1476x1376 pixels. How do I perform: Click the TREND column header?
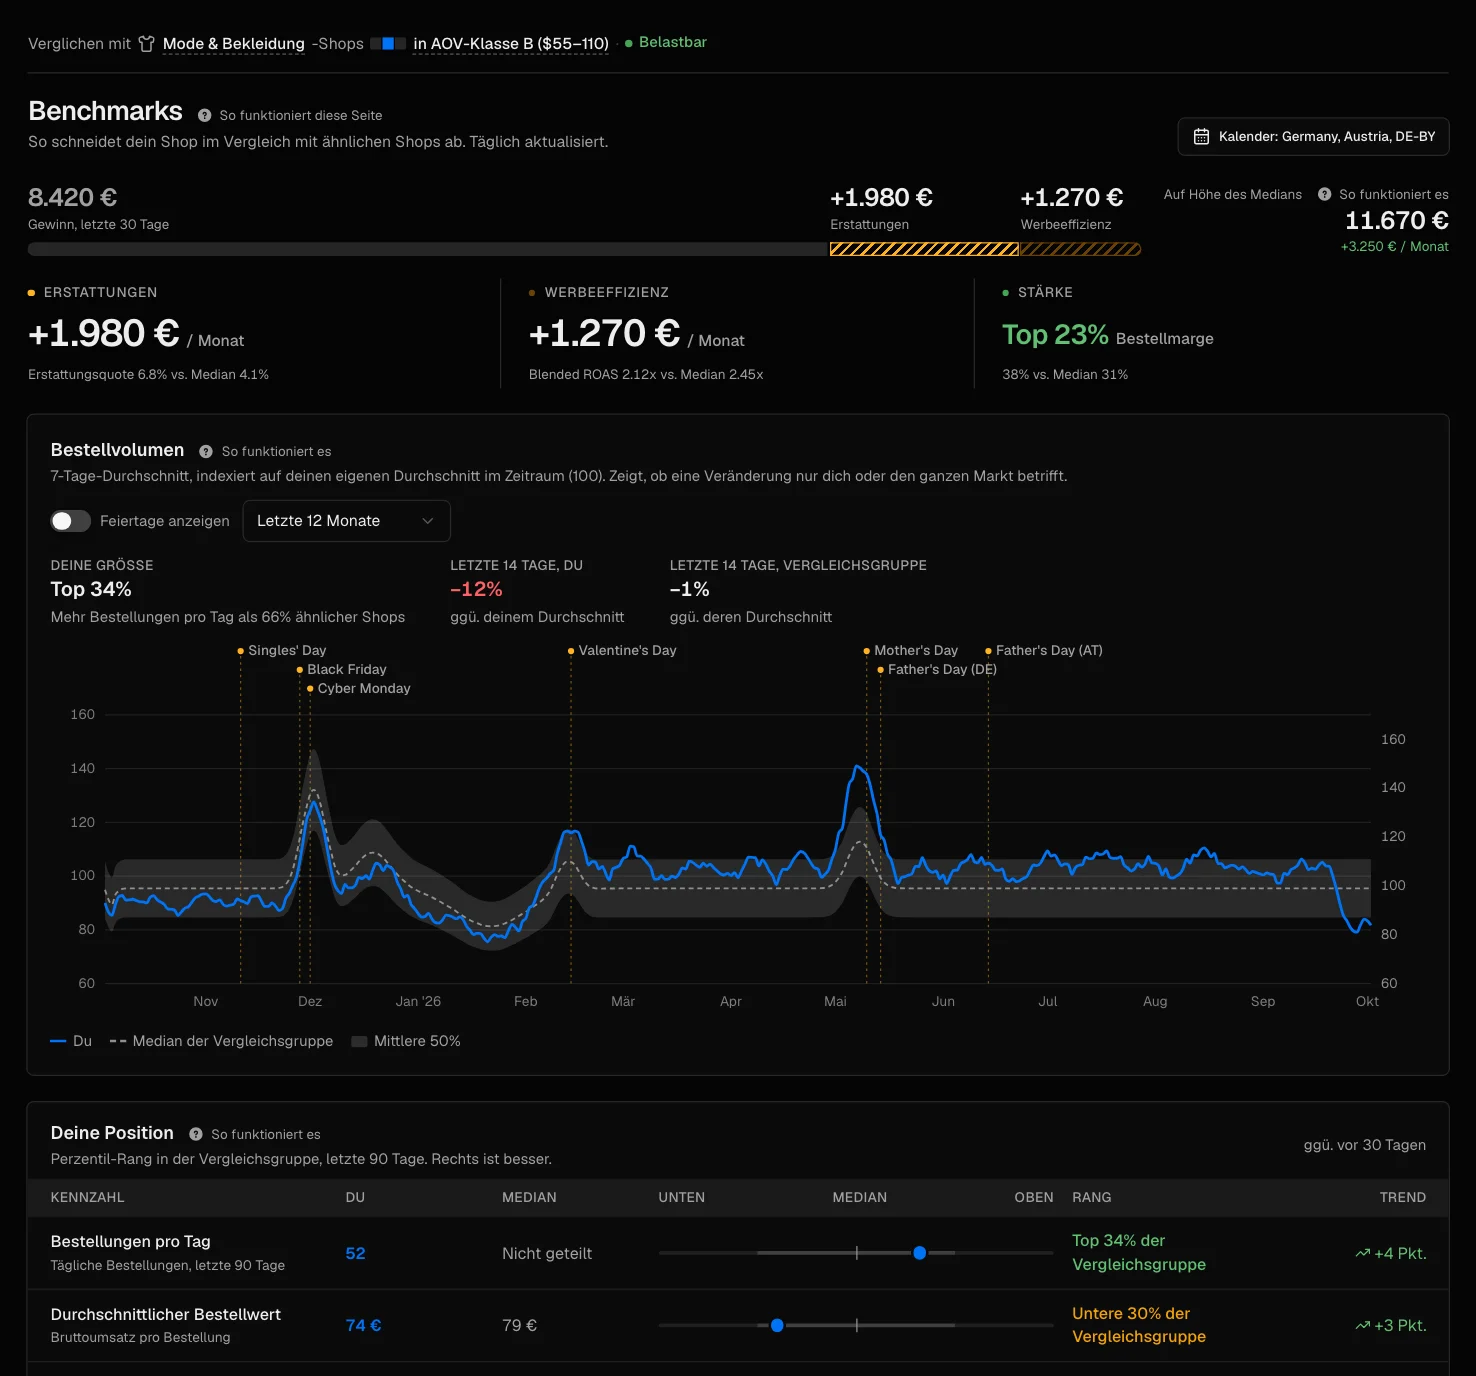coord(1403,1198)
